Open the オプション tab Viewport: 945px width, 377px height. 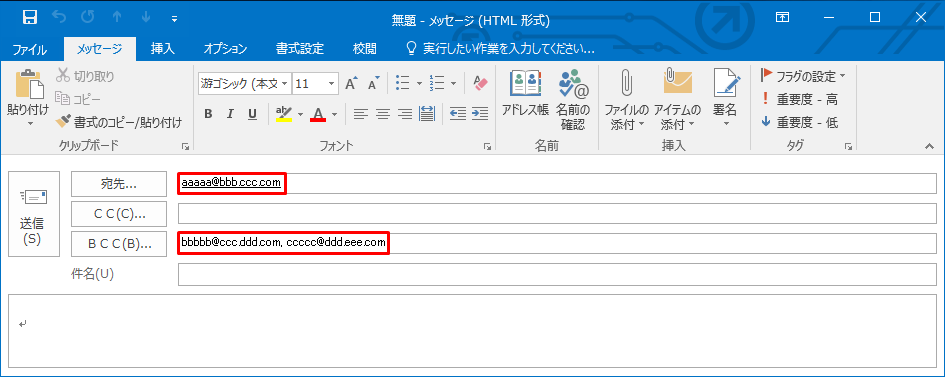pyautogui.click(x=225, y=49)
